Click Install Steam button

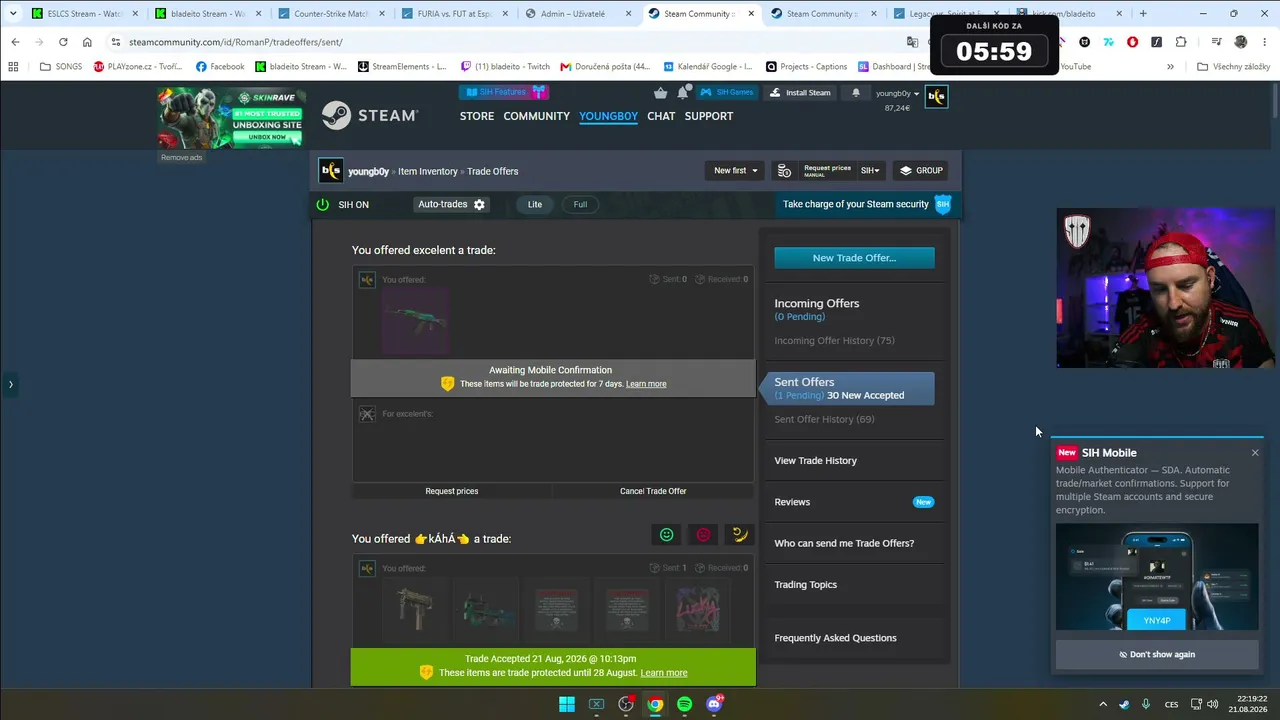[800, 93]
